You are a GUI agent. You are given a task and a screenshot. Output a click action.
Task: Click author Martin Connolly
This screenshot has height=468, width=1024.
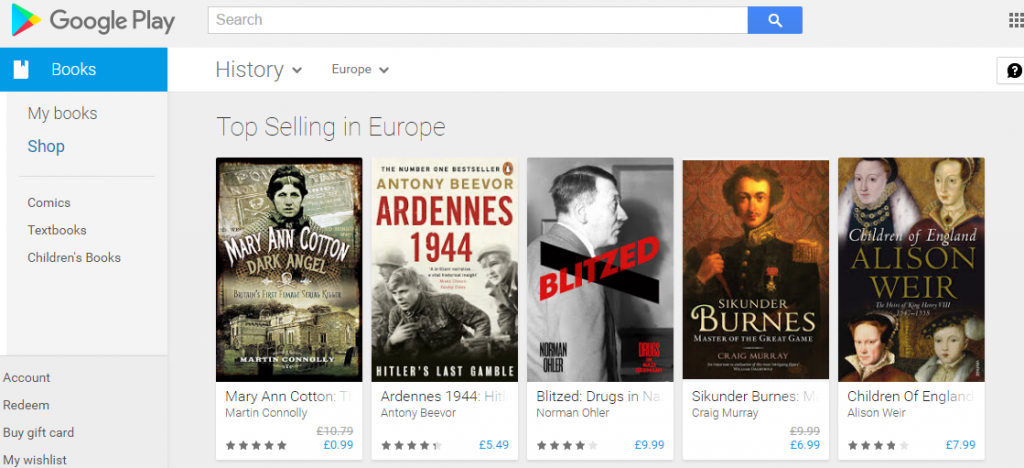(266, 413)
